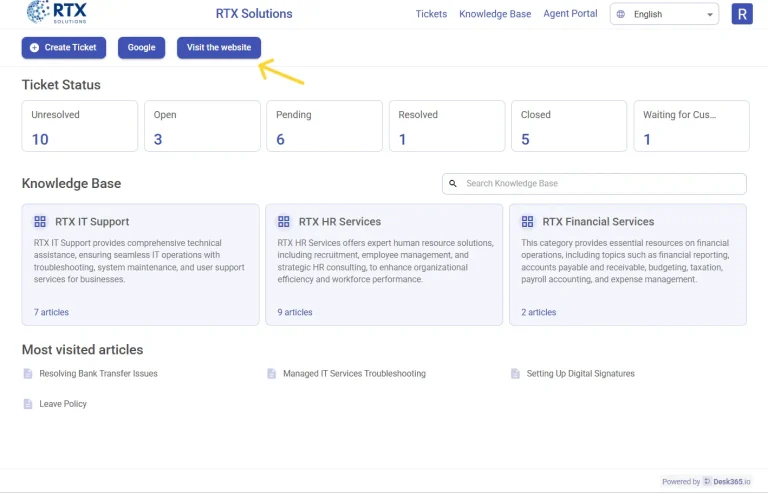This screenshot has height=493, width=768.
Task: Click the RTX IT Support description text
Action: 139,261
